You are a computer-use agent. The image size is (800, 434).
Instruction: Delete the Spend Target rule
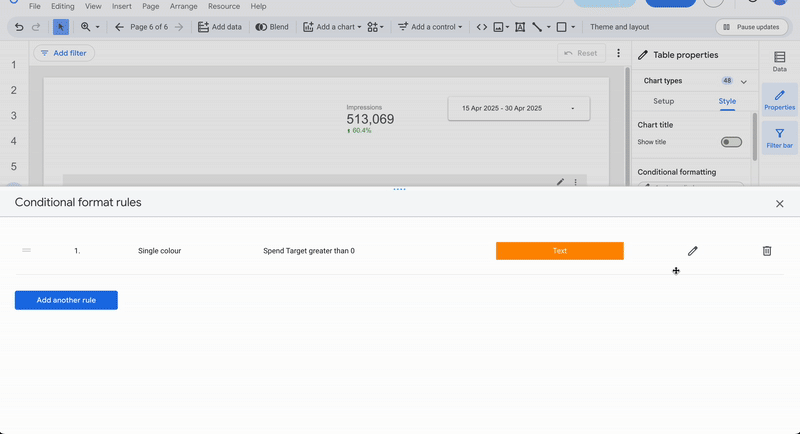[767, 251]
